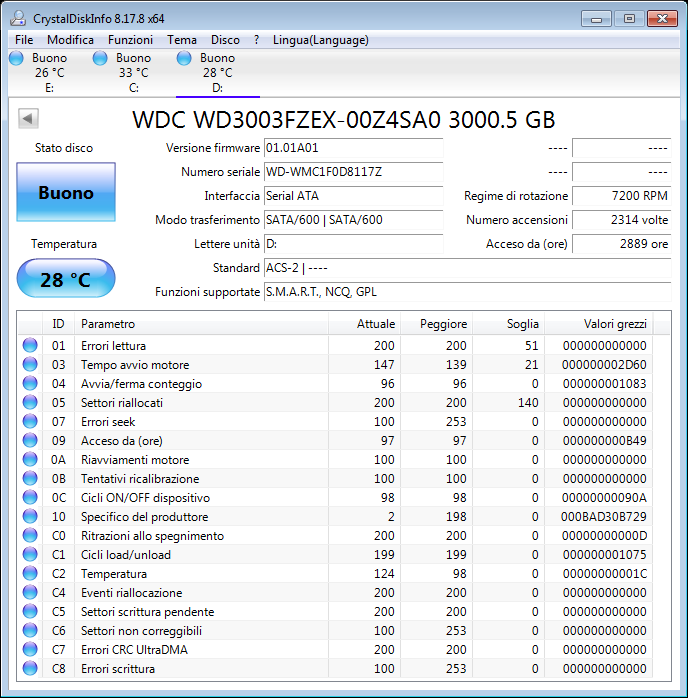Click status circle for Errori lettura row
Image resolution: width=688 pixels, height=698 pixels.
(30, 345)
